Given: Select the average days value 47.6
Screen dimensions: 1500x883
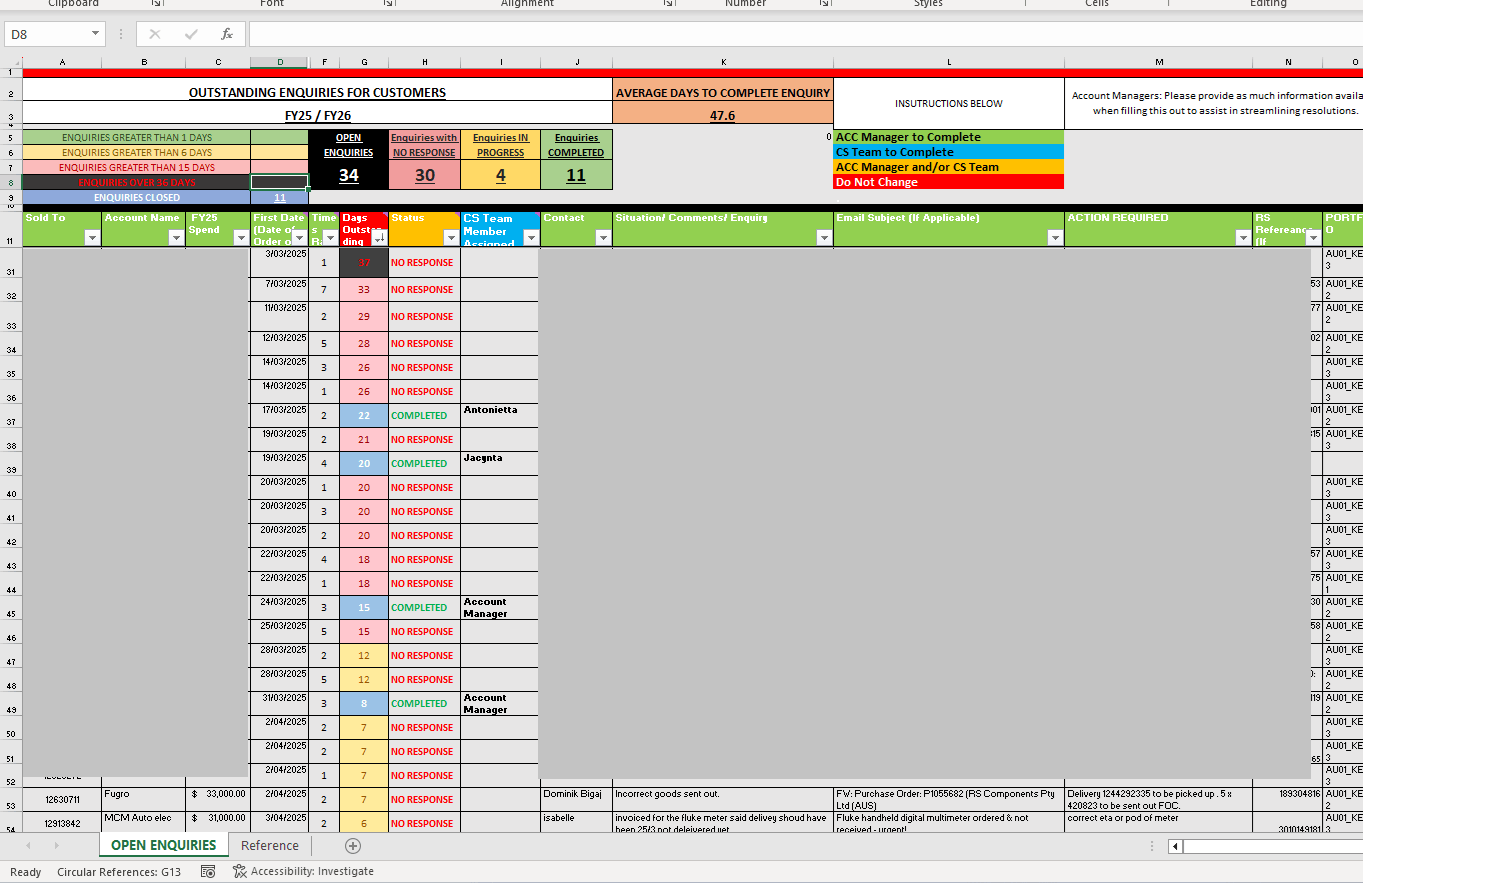Looking at the screenshot, I should click(x=723, y=115).
